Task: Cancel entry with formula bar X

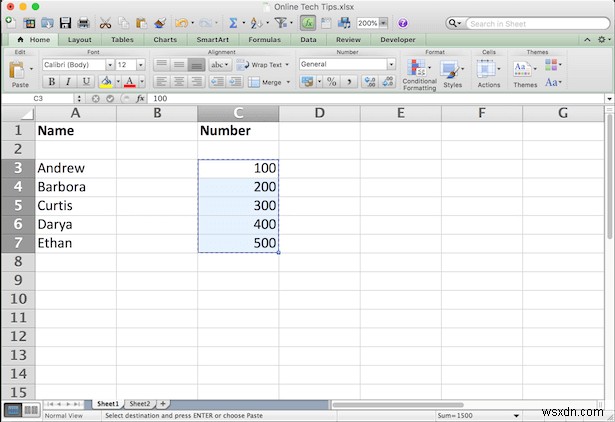Action: click(95, 98)
